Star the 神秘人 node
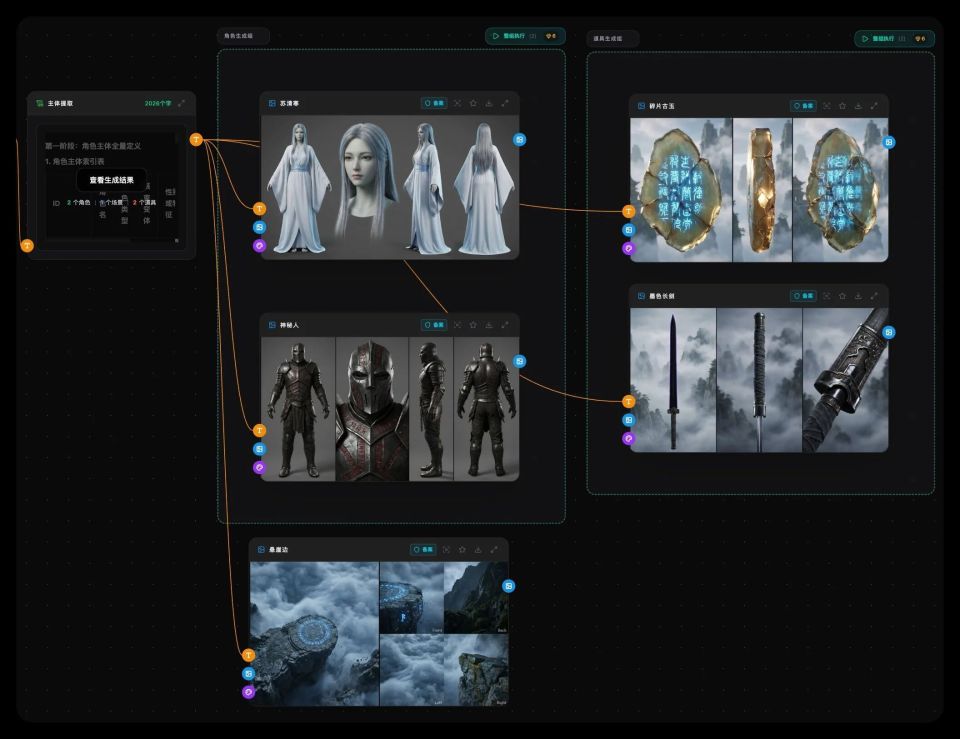This screenshot has width=960, height=739. tap(473, 325)
